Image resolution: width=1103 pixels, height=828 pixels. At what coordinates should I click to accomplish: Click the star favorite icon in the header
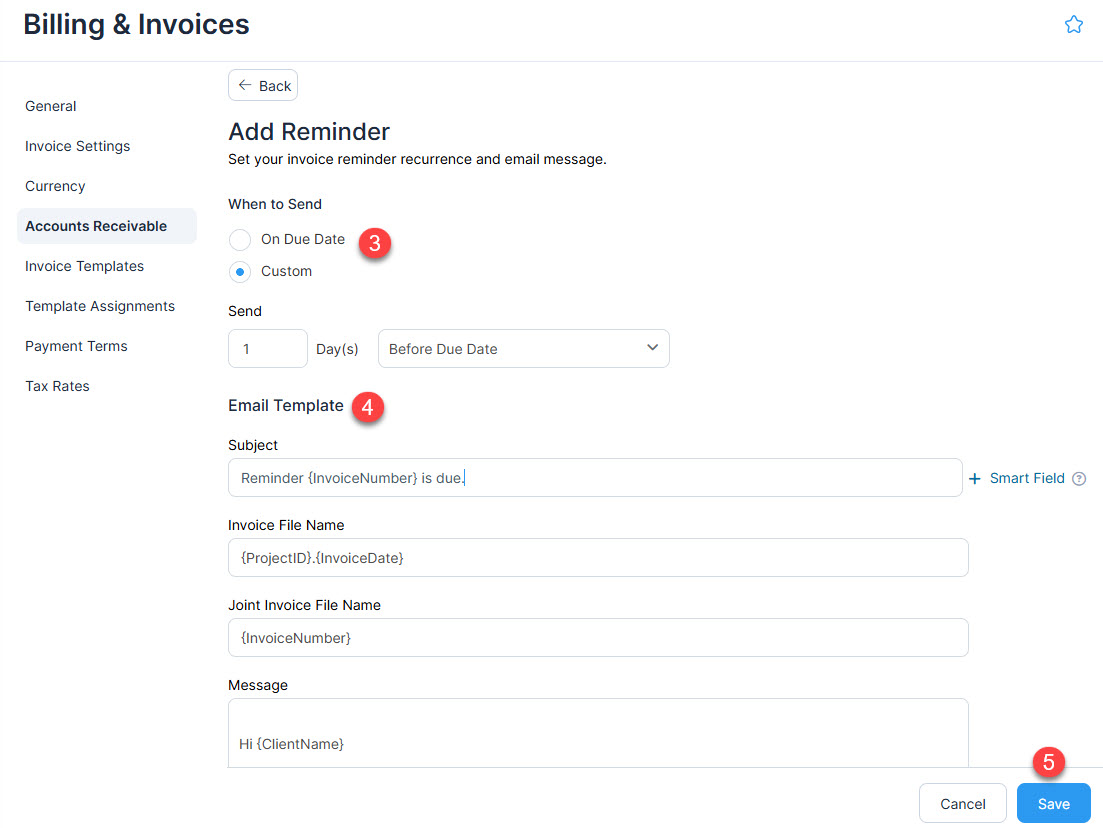[x=1074, y=23]
